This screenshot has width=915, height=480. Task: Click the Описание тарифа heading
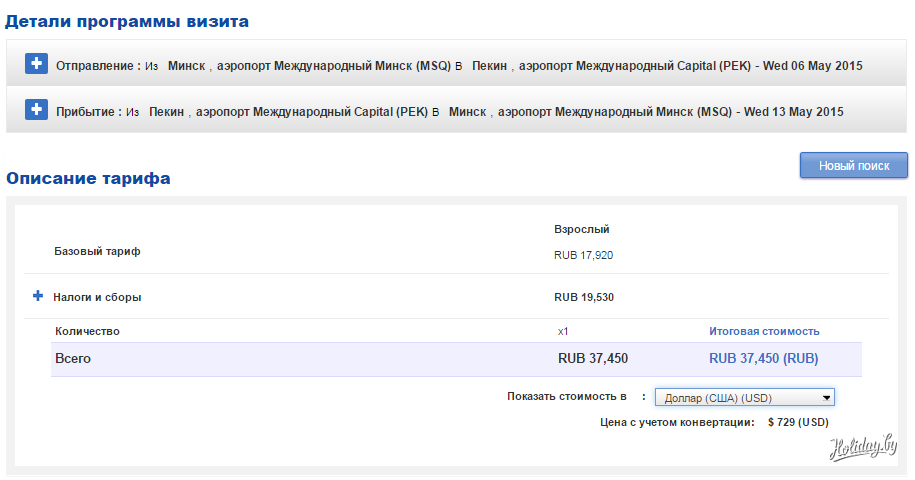88,178
